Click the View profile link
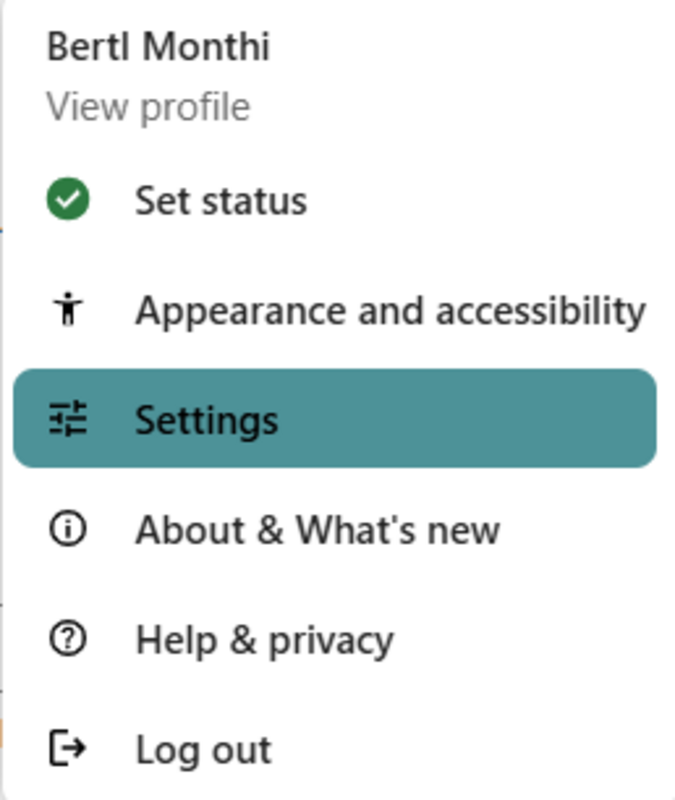 148,107
